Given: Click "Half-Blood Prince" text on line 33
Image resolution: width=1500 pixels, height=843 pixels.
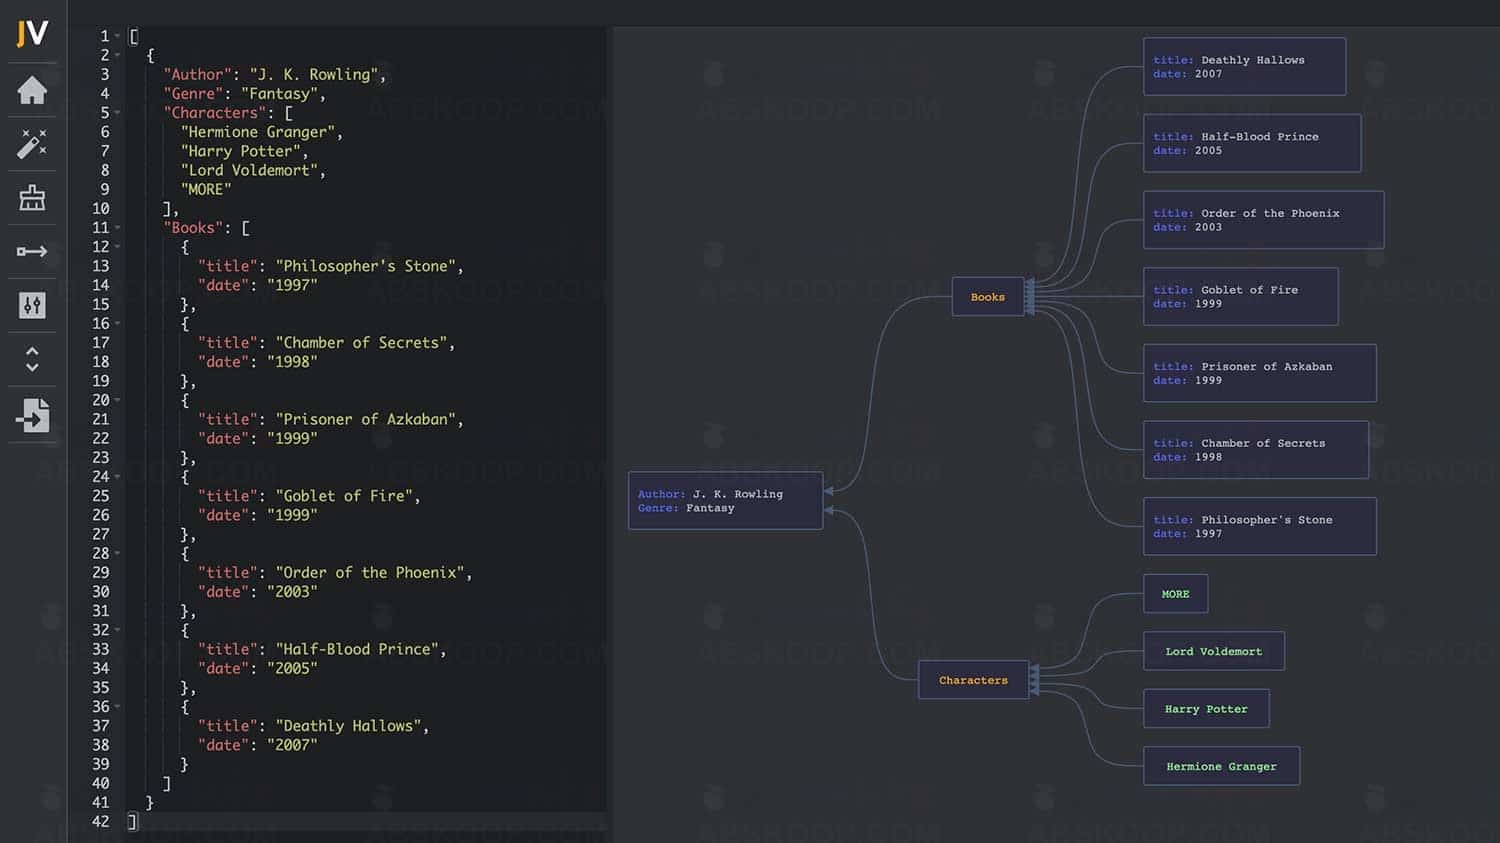Looking at the screenshot, I should tap(357, 649).
